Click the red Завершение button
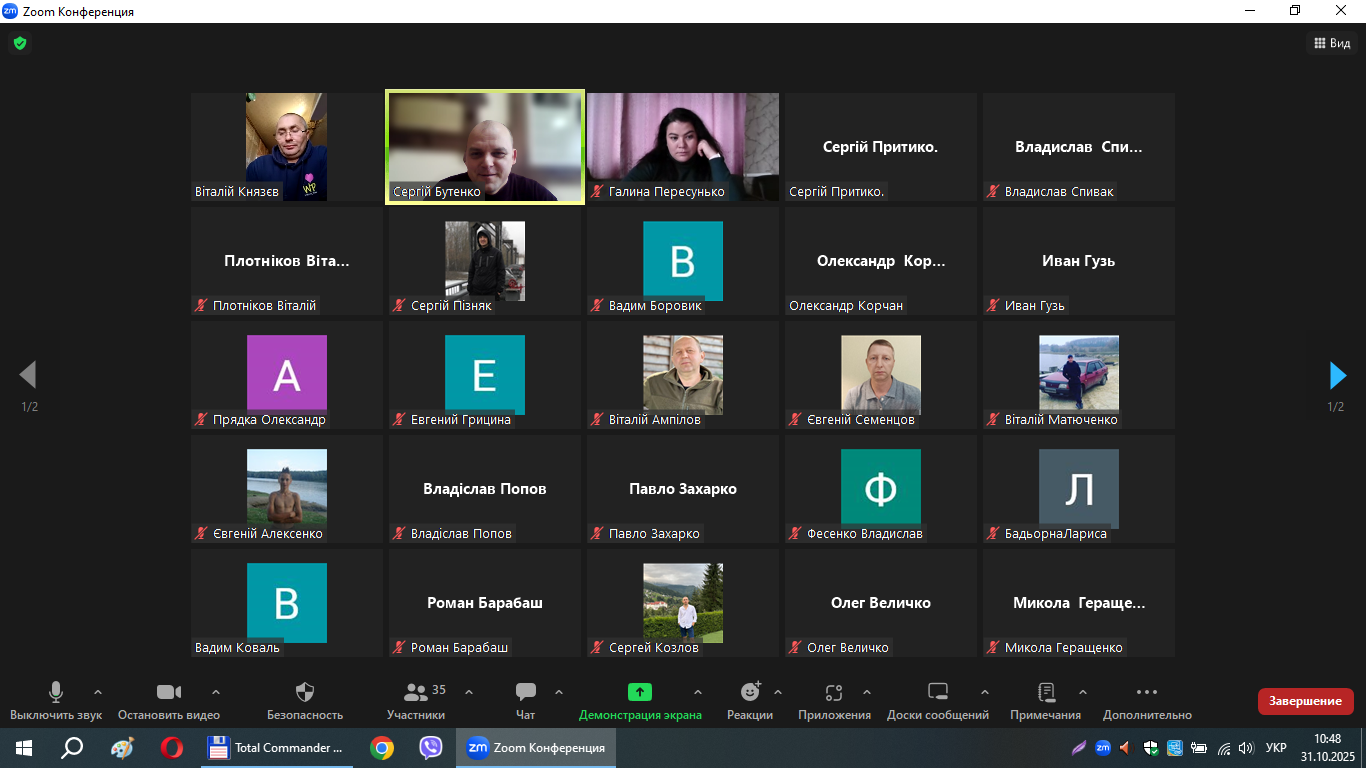Image resolution: width=1366 pixels, height=768 pixels. tap(1305, 701)
